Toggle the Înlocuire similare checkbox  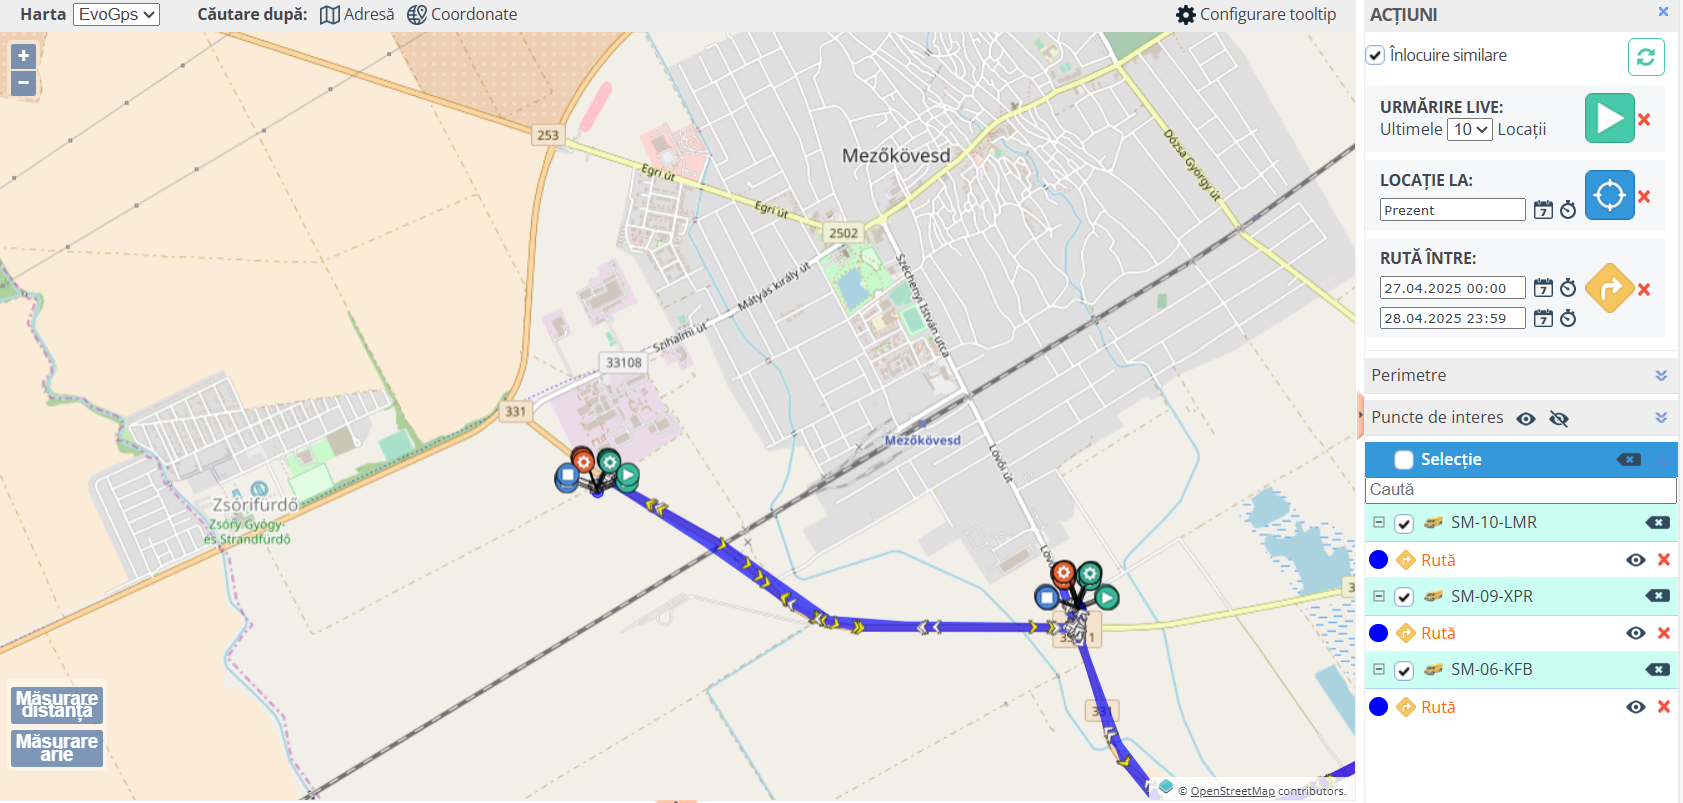[x=1375, y=55]
